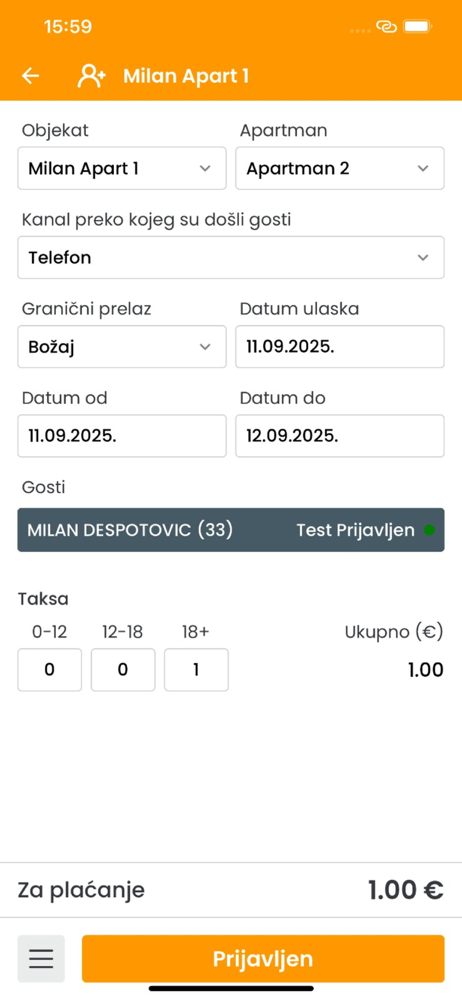Tap the Test Prijavljen status label

click(355, 530)
